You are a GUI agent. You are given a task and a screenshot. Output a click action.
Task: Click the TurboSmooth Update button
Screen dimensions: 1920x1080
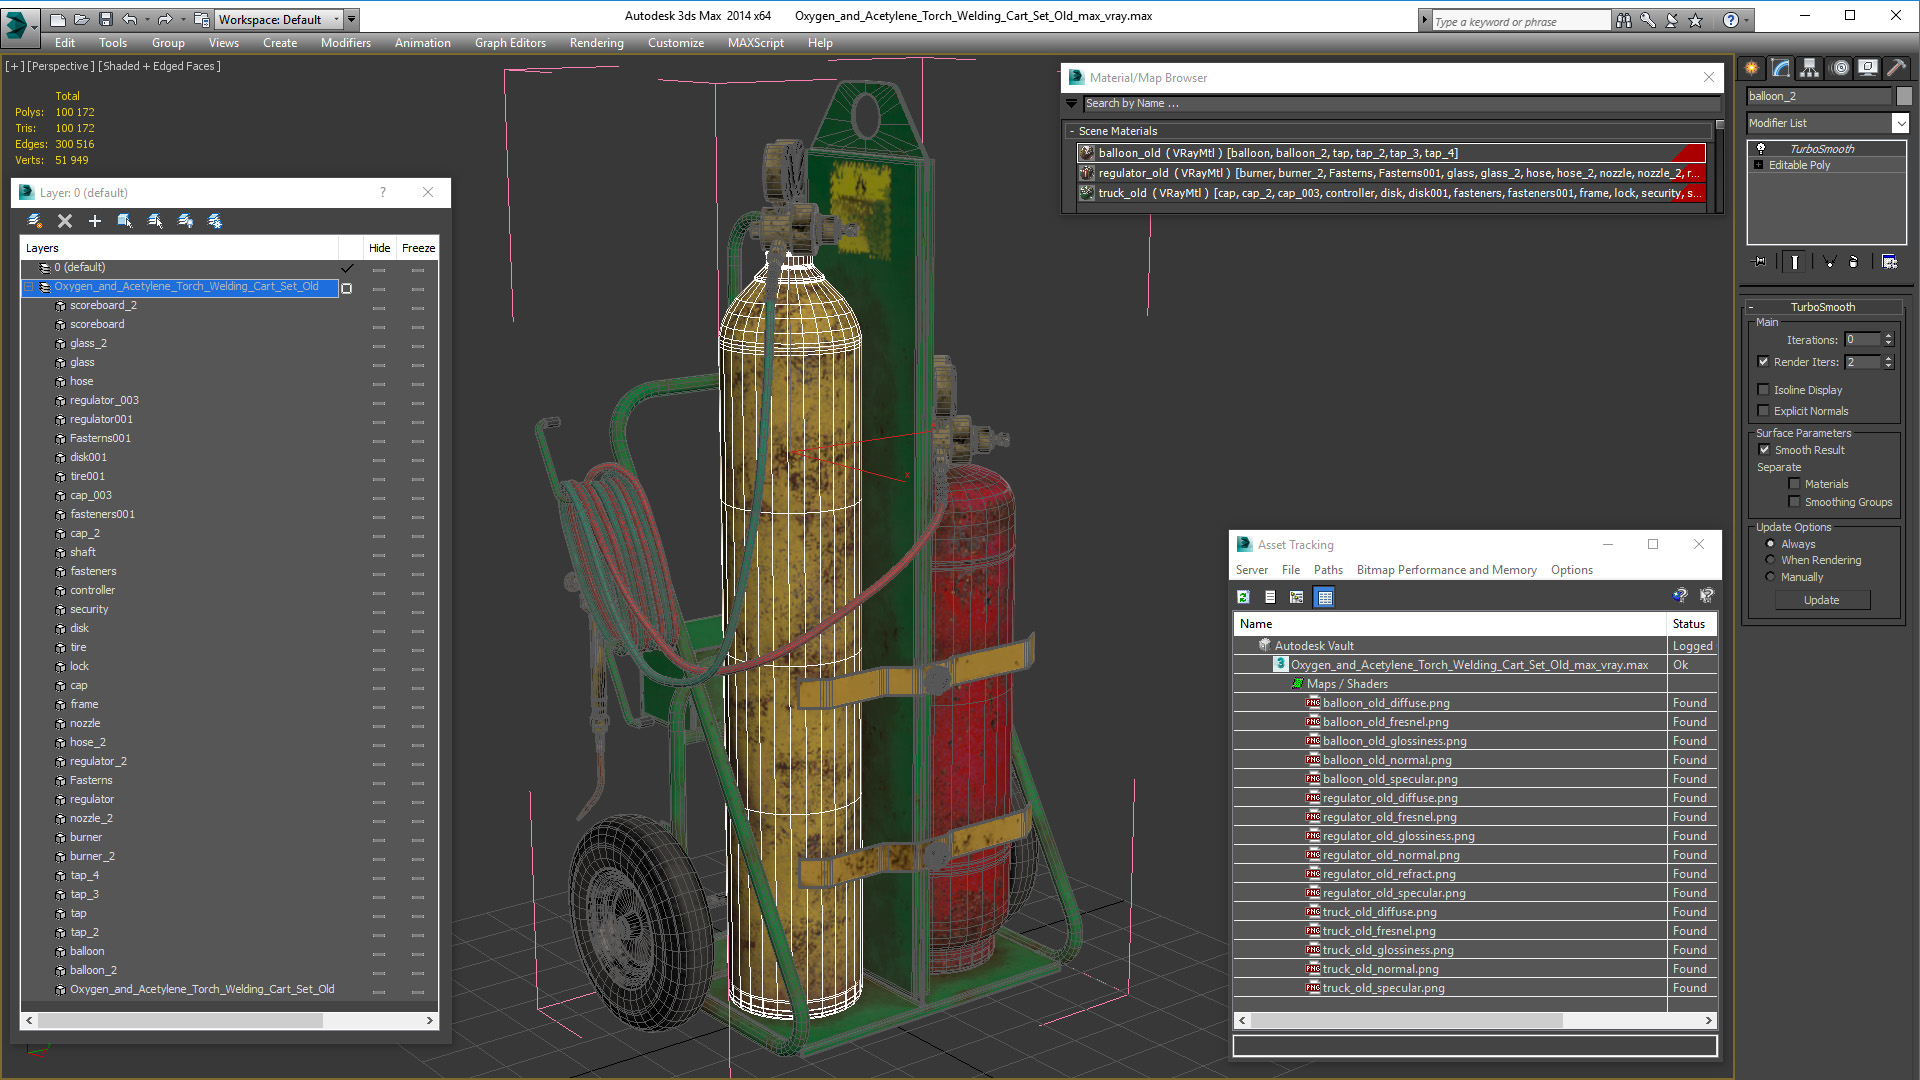1821,600
